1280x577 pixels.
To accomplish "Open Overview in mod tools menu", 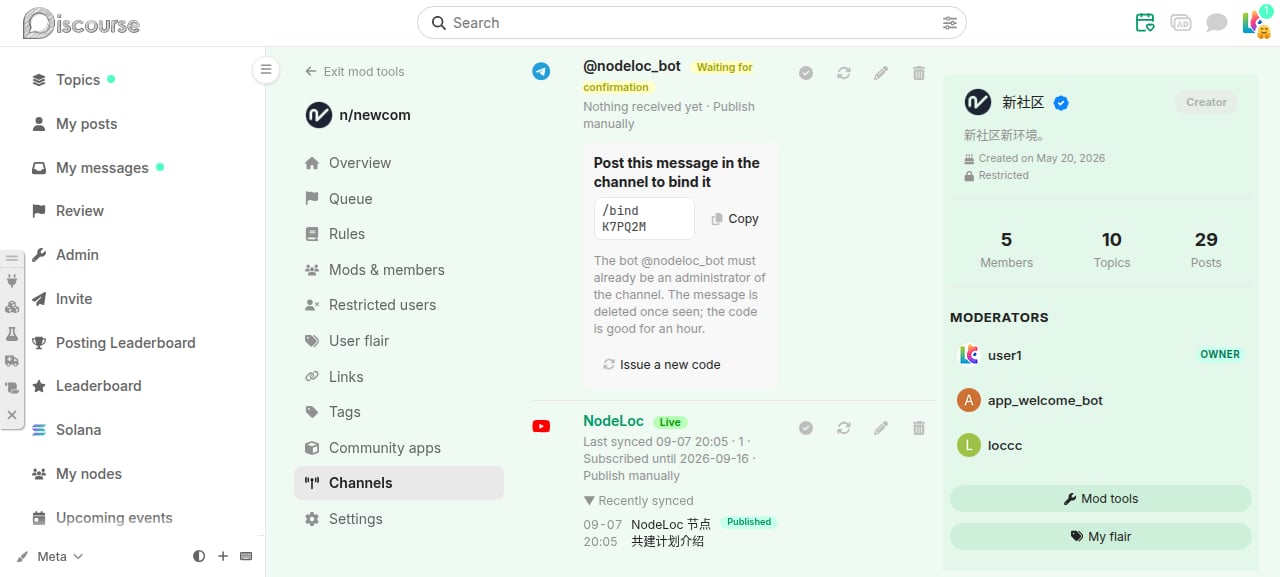I will [x=399, y=163].
